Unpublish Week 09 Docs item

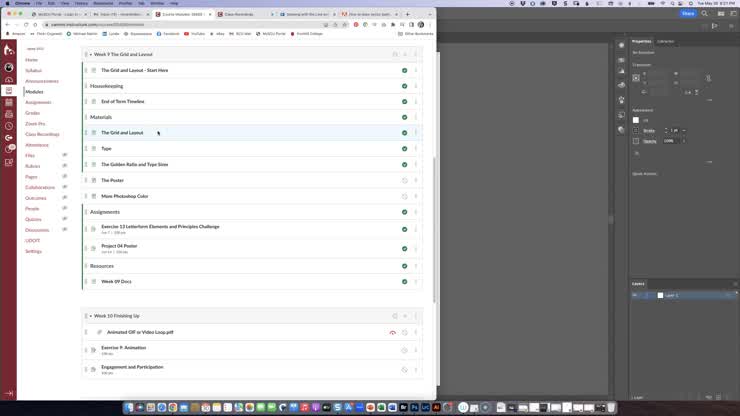[x=404, y=281]
